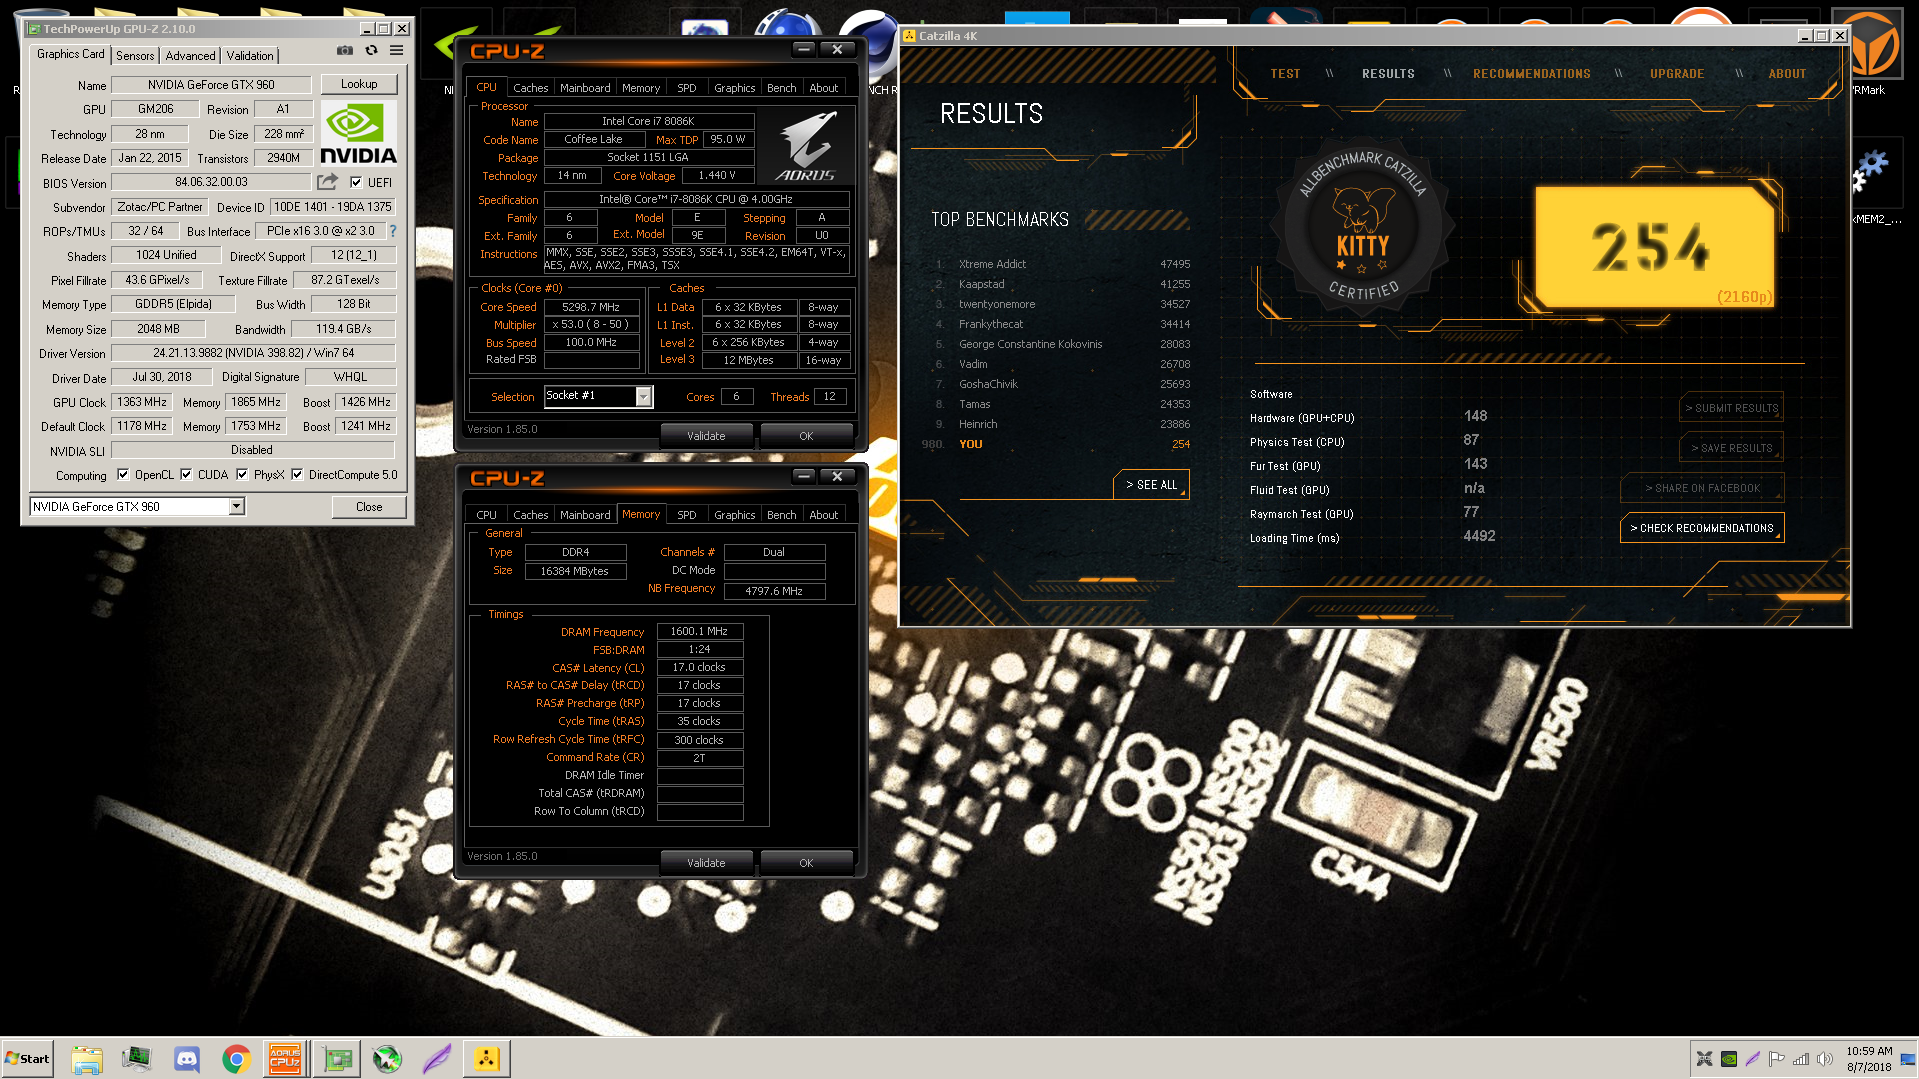The image size is (1919, 1079).
Task: Expand the Socket #1 selection dropdown
Action: 643,397
